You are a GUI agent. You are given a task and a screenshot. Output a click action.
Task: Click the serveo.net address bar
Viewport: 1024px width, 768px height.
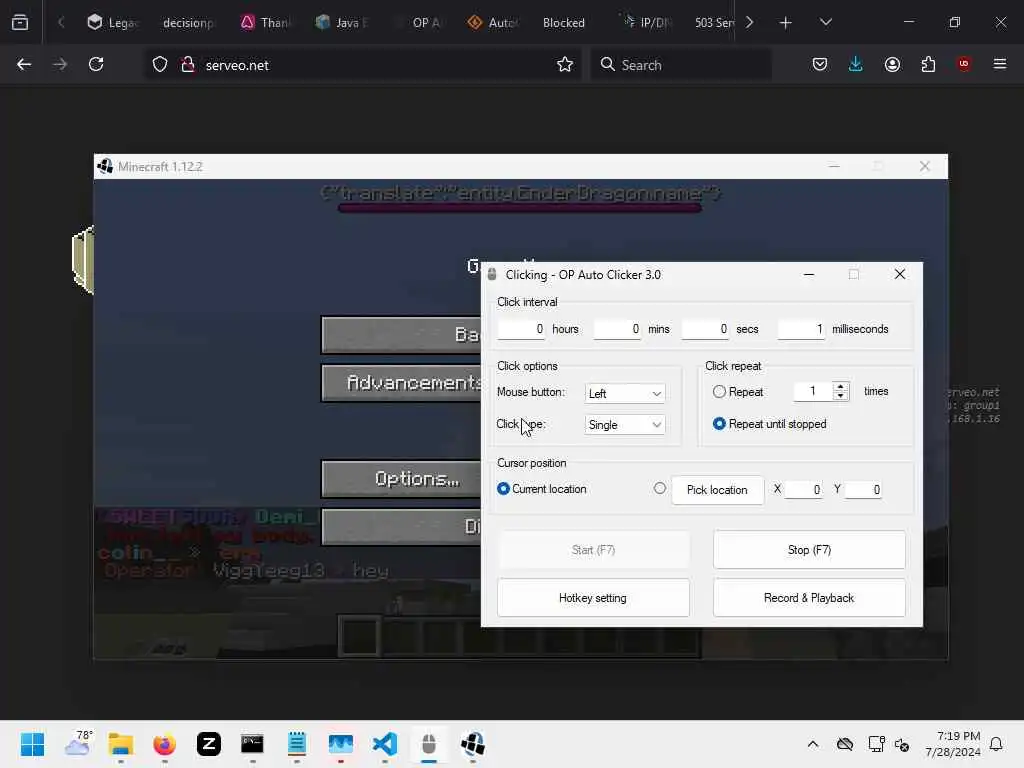362,65
